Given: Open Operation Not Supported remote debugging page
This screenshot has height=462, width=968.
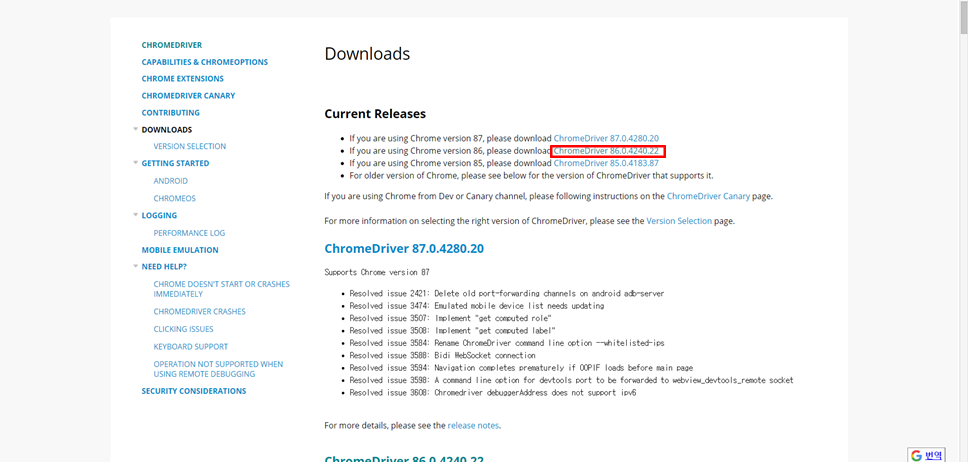Looking at the screenshot, I should pyautogui.click(x=219, y=369).
